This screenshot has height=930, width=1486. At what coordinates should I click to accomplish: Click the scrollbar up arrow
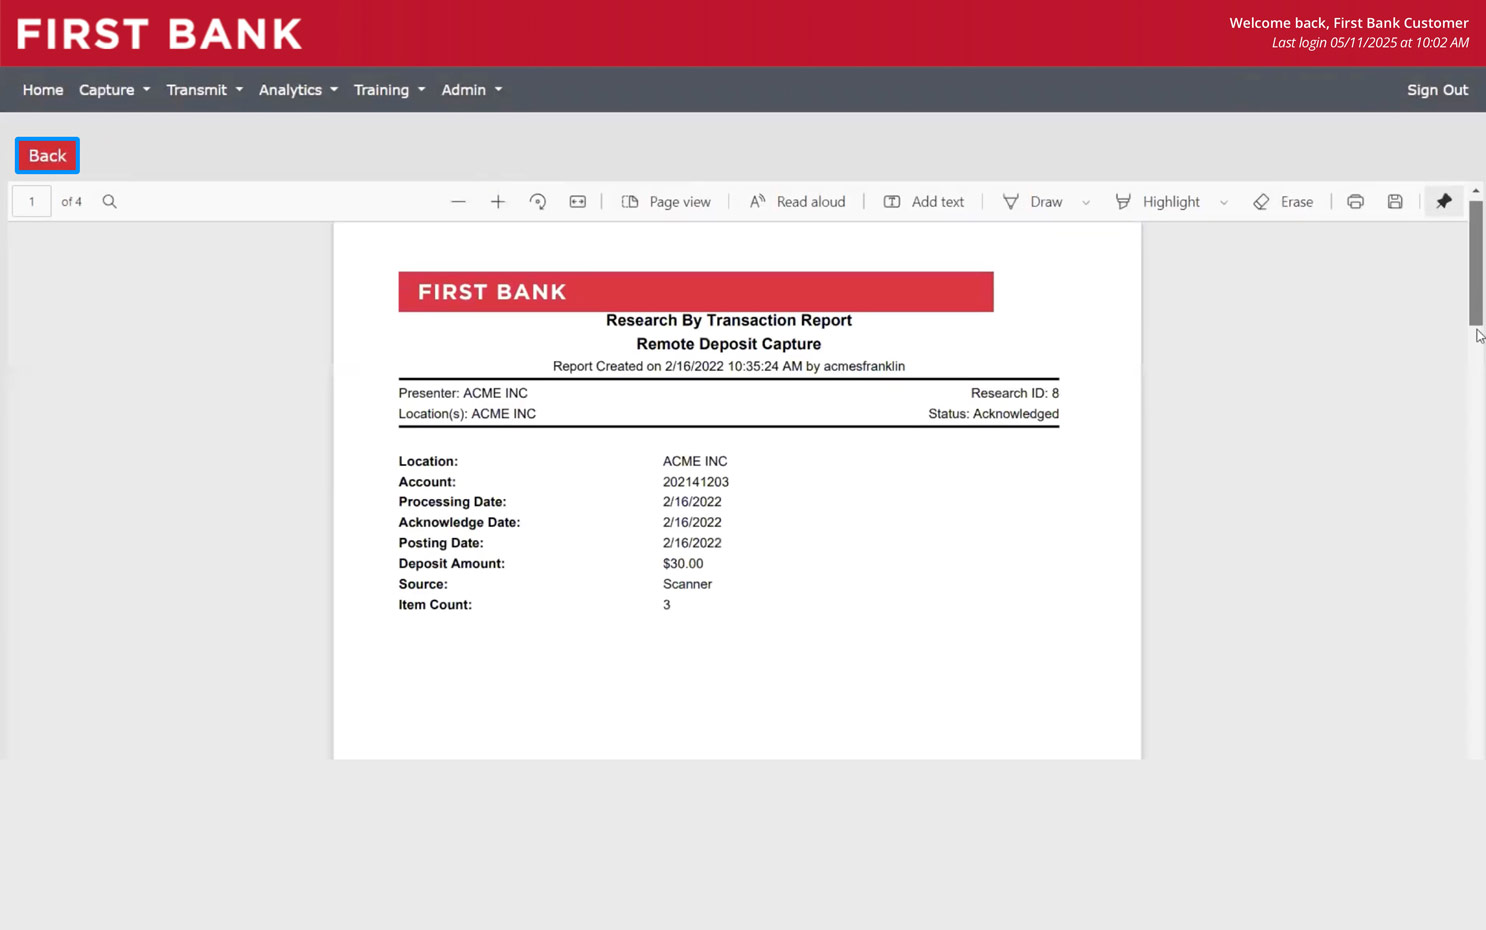point(1476,191)
